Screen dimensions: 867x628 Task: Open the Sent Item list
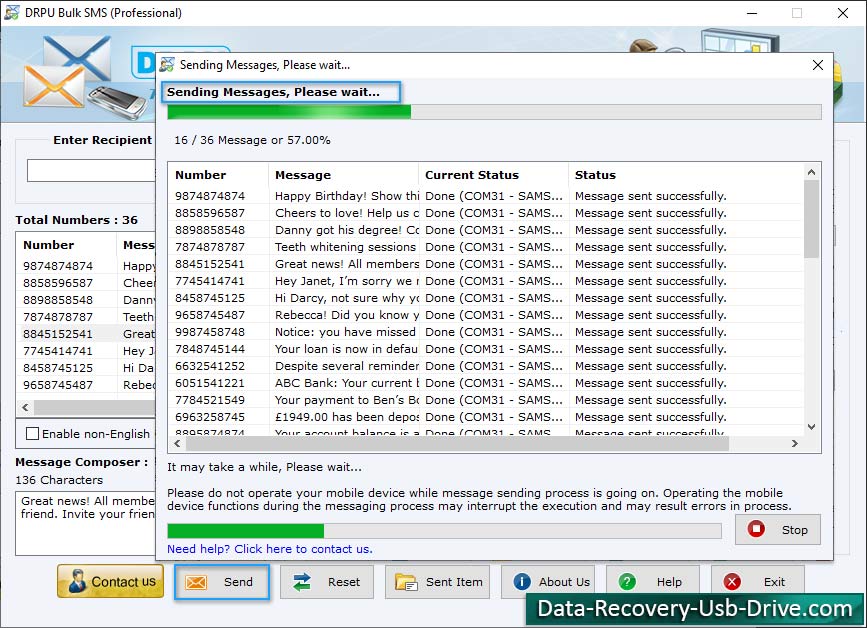437,582
